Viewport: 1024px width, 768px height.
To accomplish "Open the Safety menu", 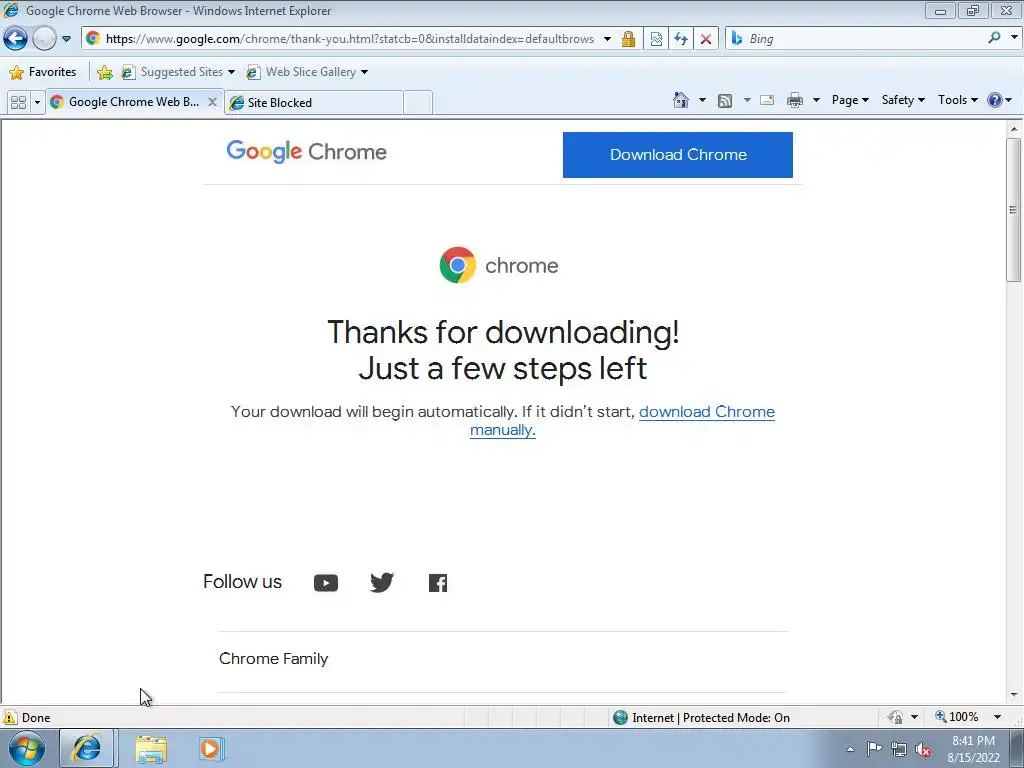I will coord(903,100).
